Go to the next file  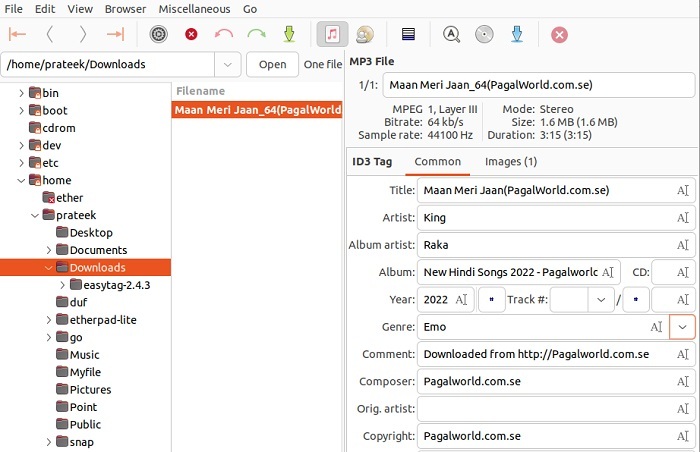83,34
